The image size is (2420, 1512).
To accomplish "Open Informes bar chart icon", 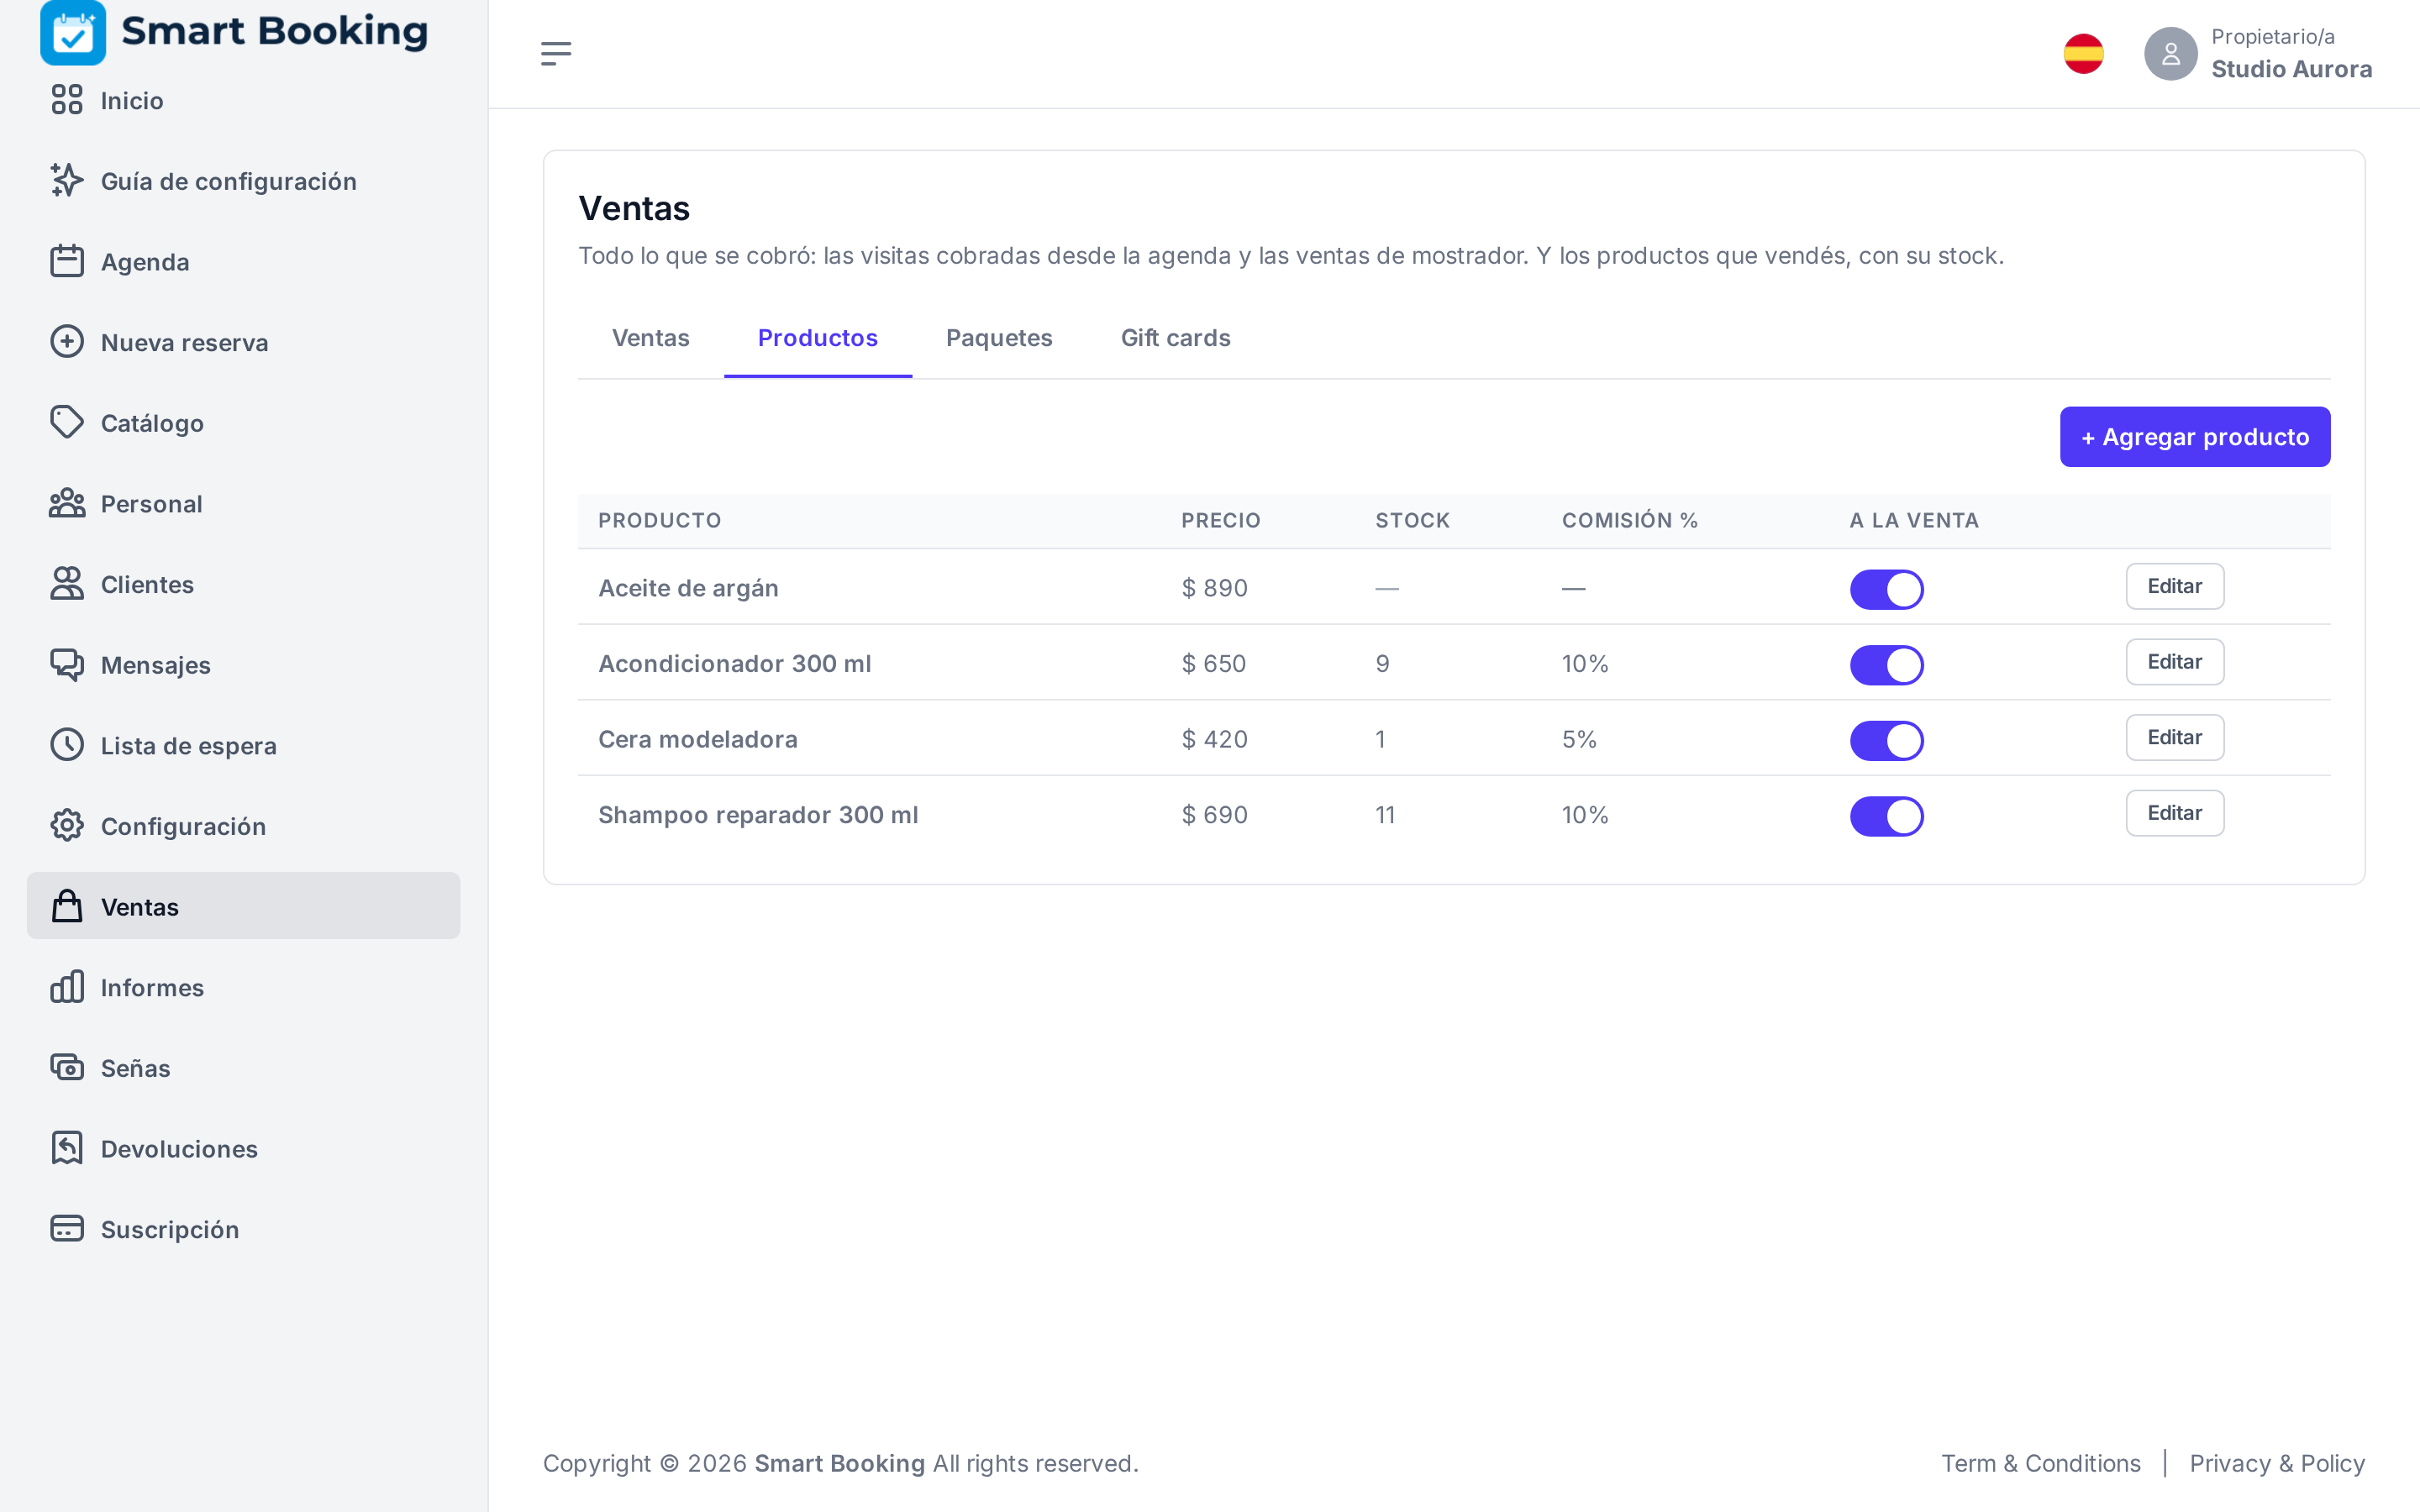I will pos(67,987).
